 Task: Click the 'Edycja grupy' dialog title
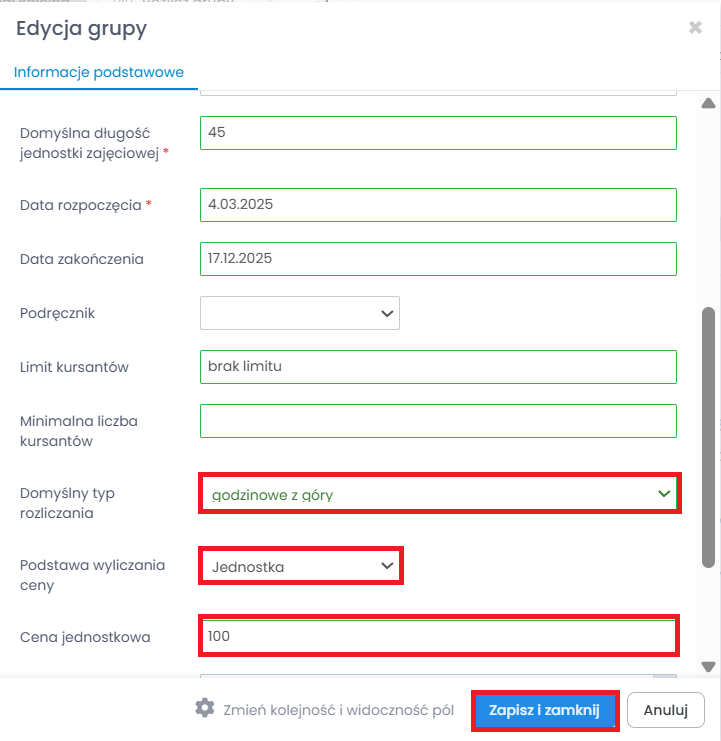coord(81,28)
